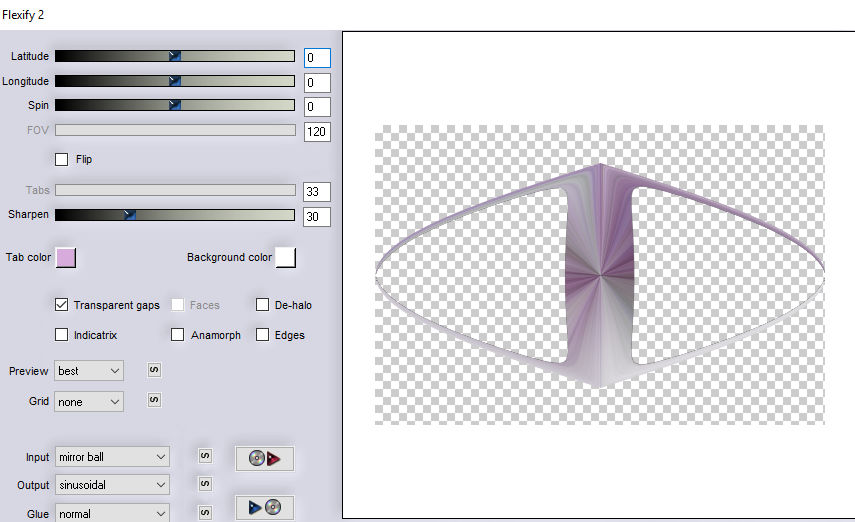855x522 pixels.
Task: Click the purple sinusoidal preview image
Action: tap(600, 275)
